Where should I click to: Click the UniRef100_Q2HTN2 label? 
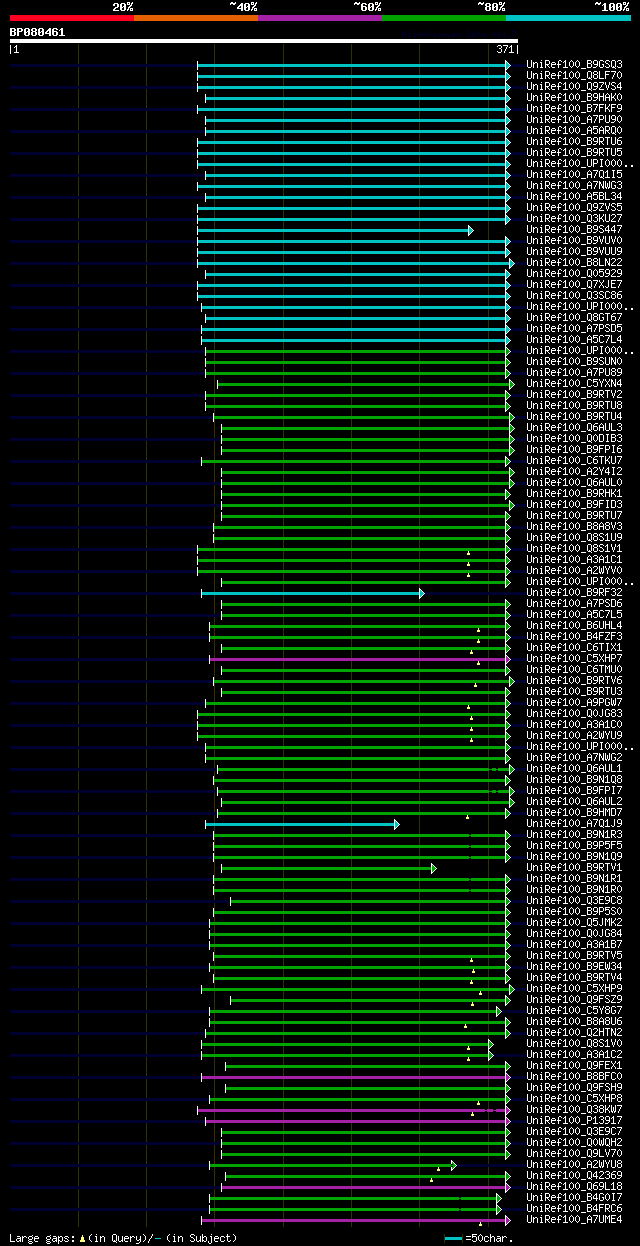point(575,1032)
